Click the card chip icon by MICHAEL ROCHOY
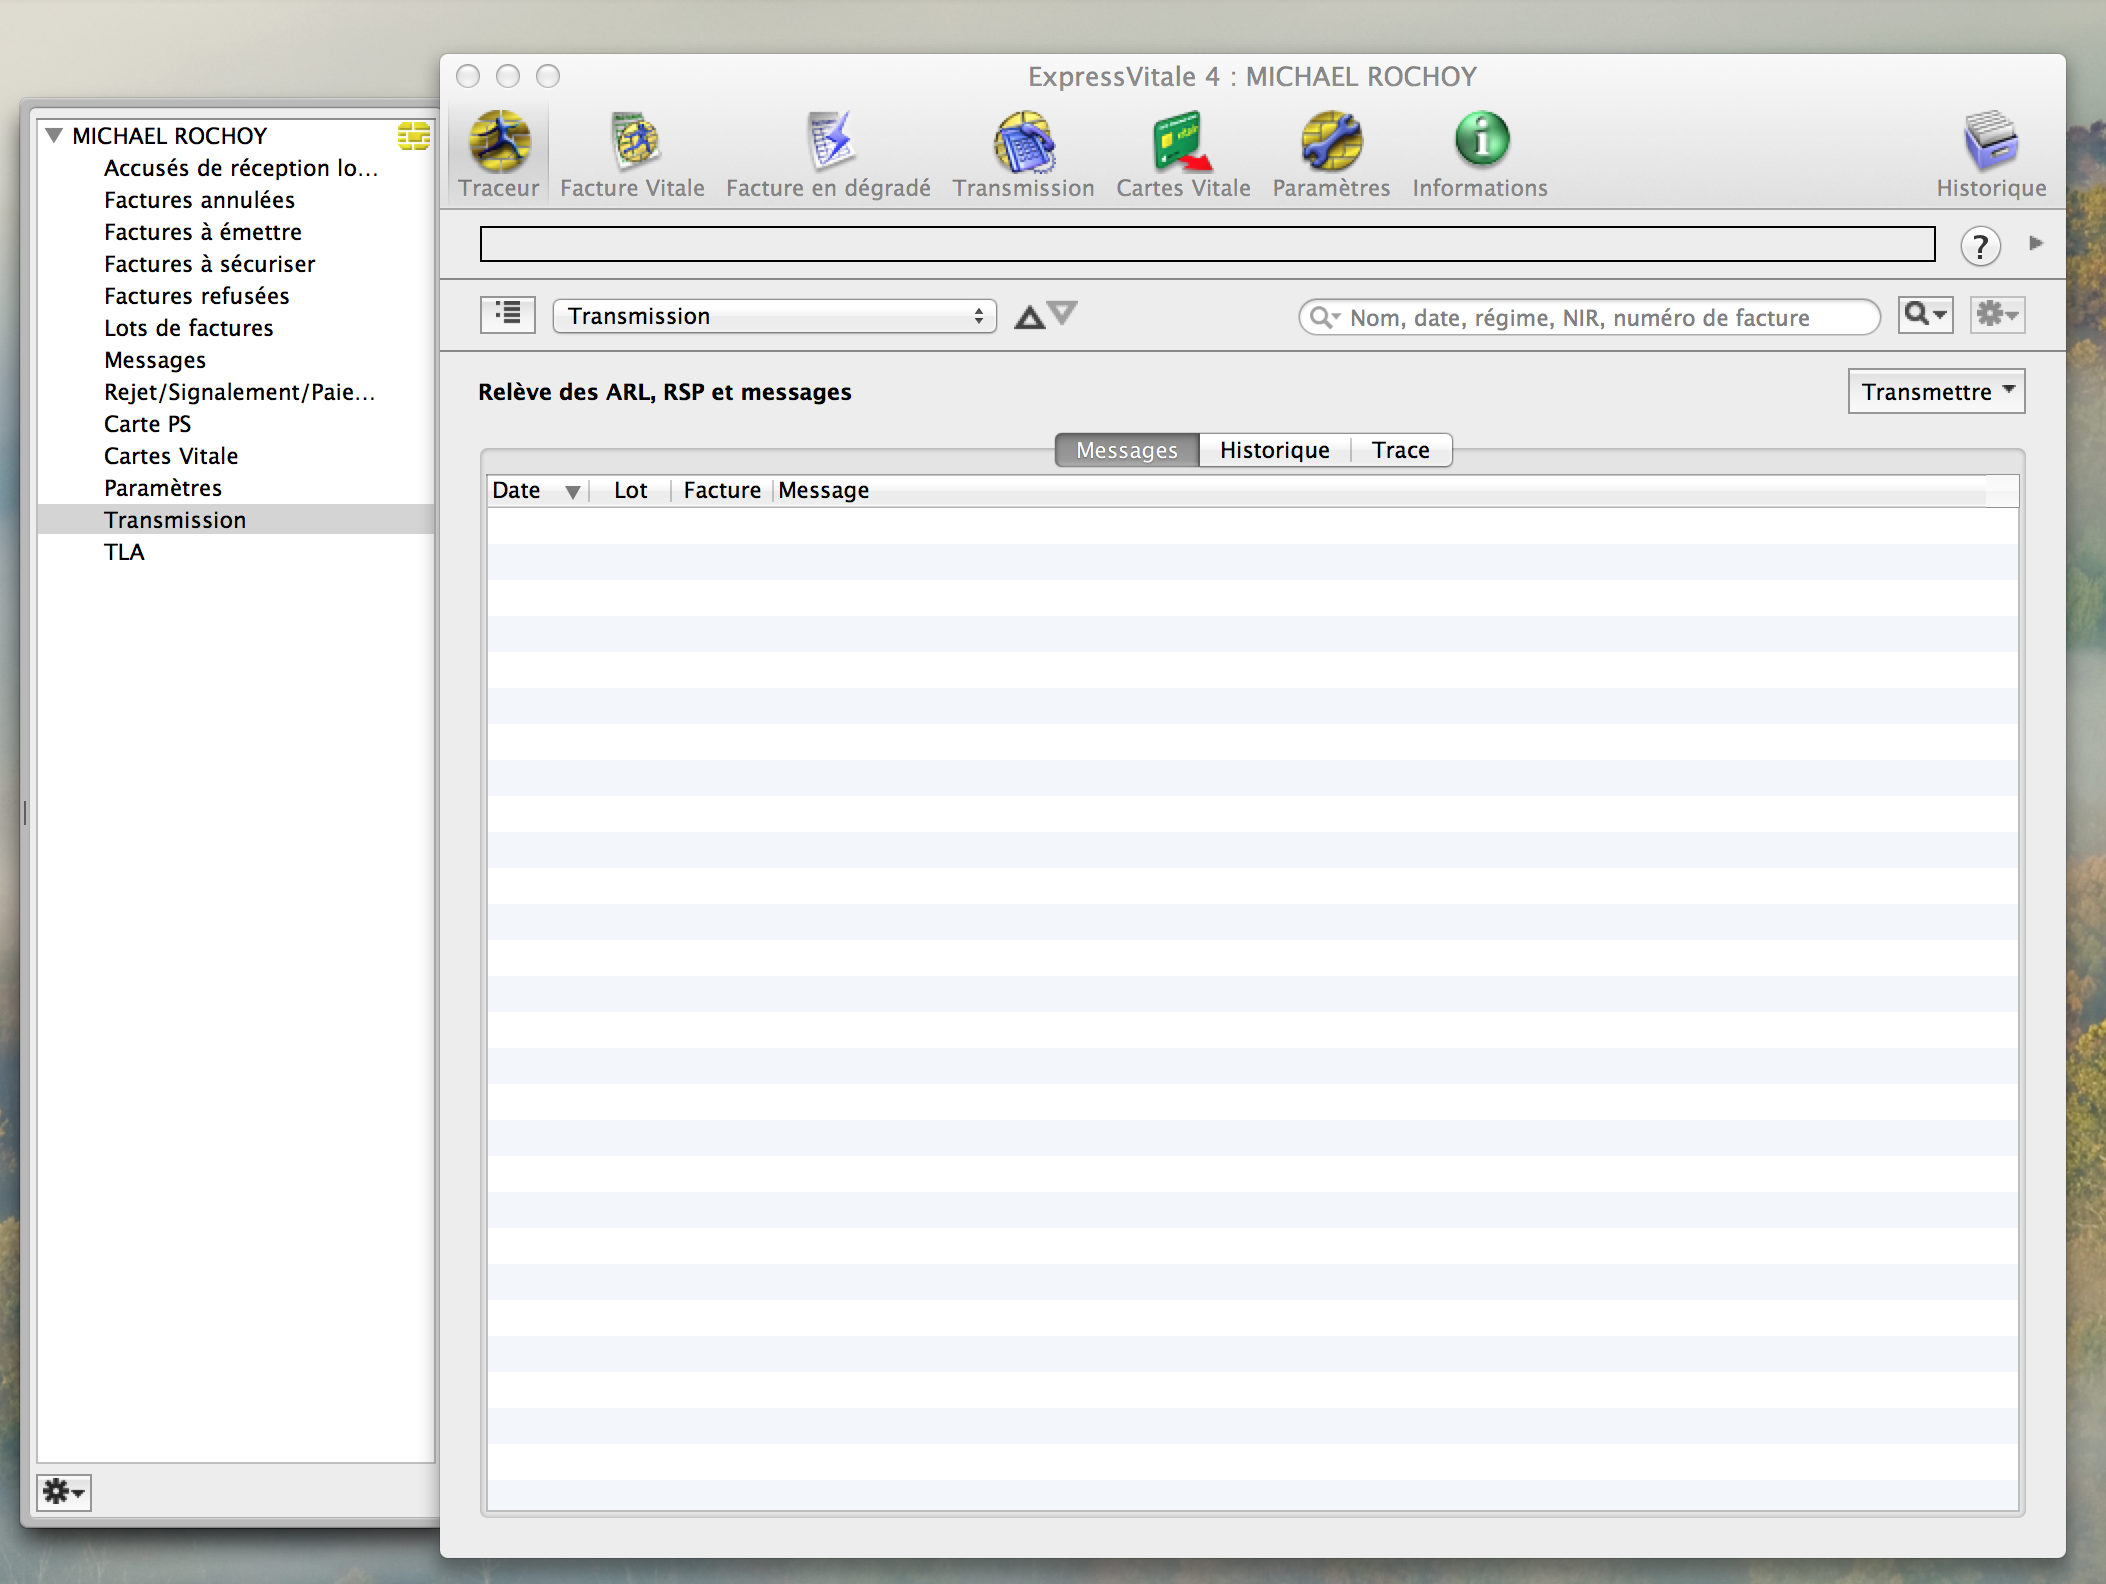The height and width of the screenshot is (1584, 2106). pos(414,135)
